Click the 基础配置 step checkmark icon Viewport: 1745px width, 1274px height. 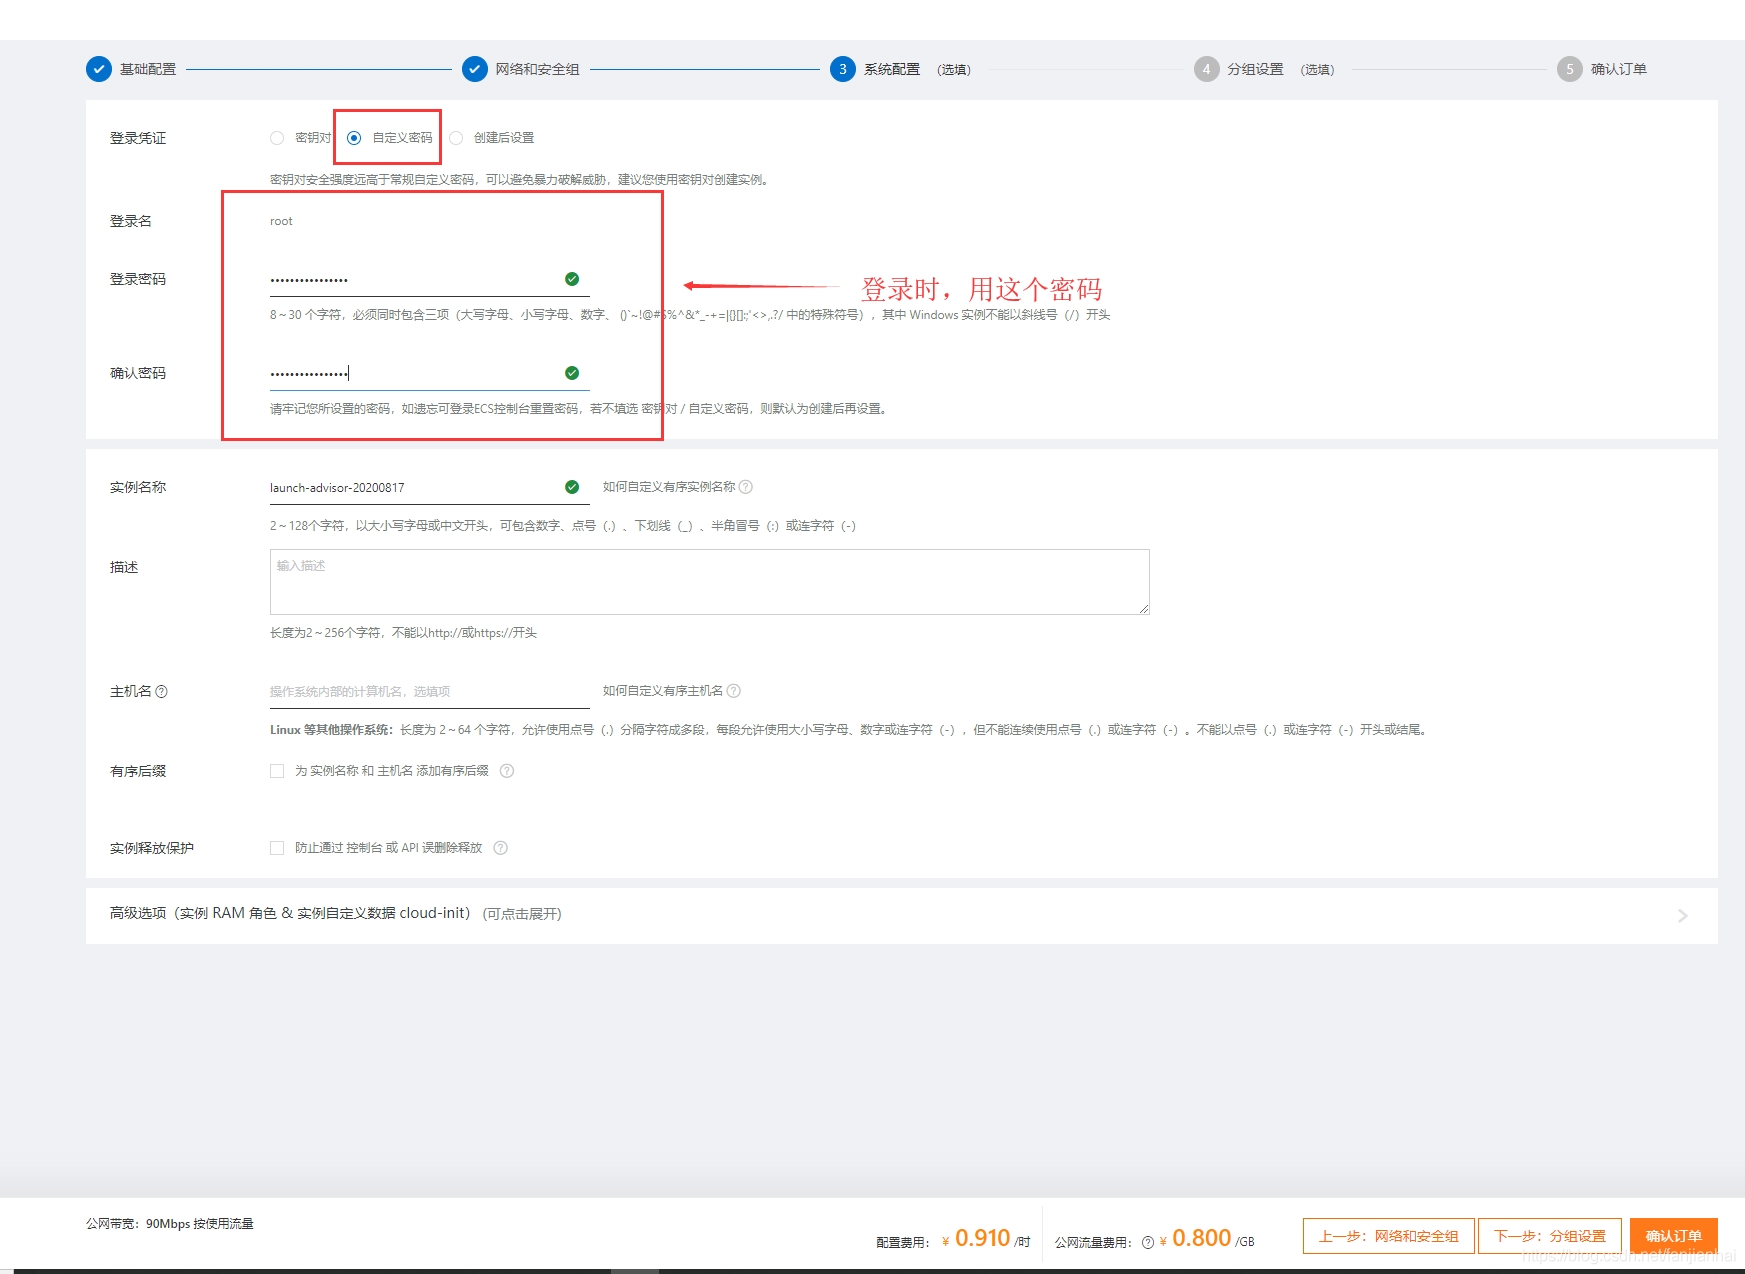click(99, 69)
